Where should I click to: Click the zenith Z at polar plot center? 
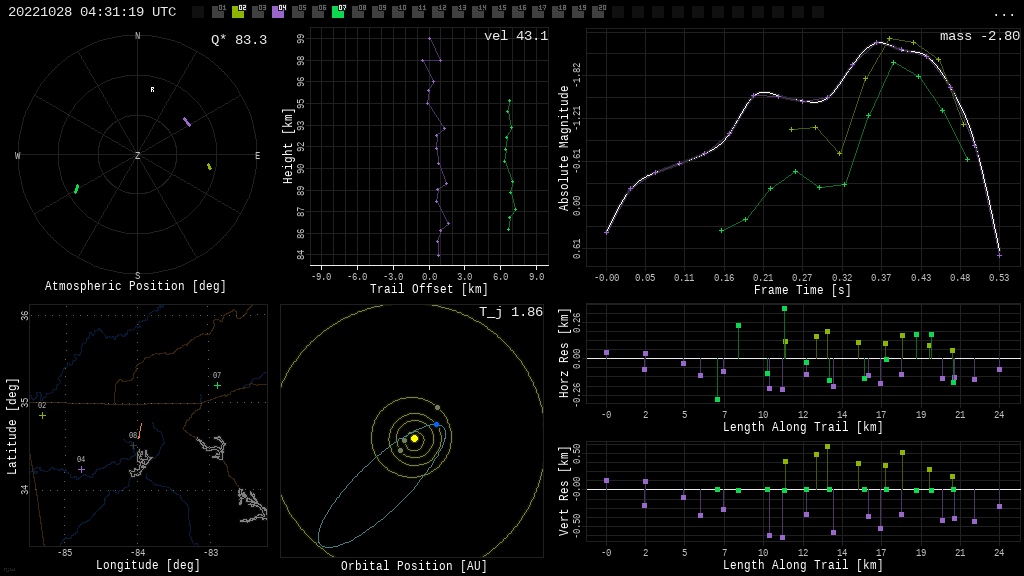click(x=137, y=156)
